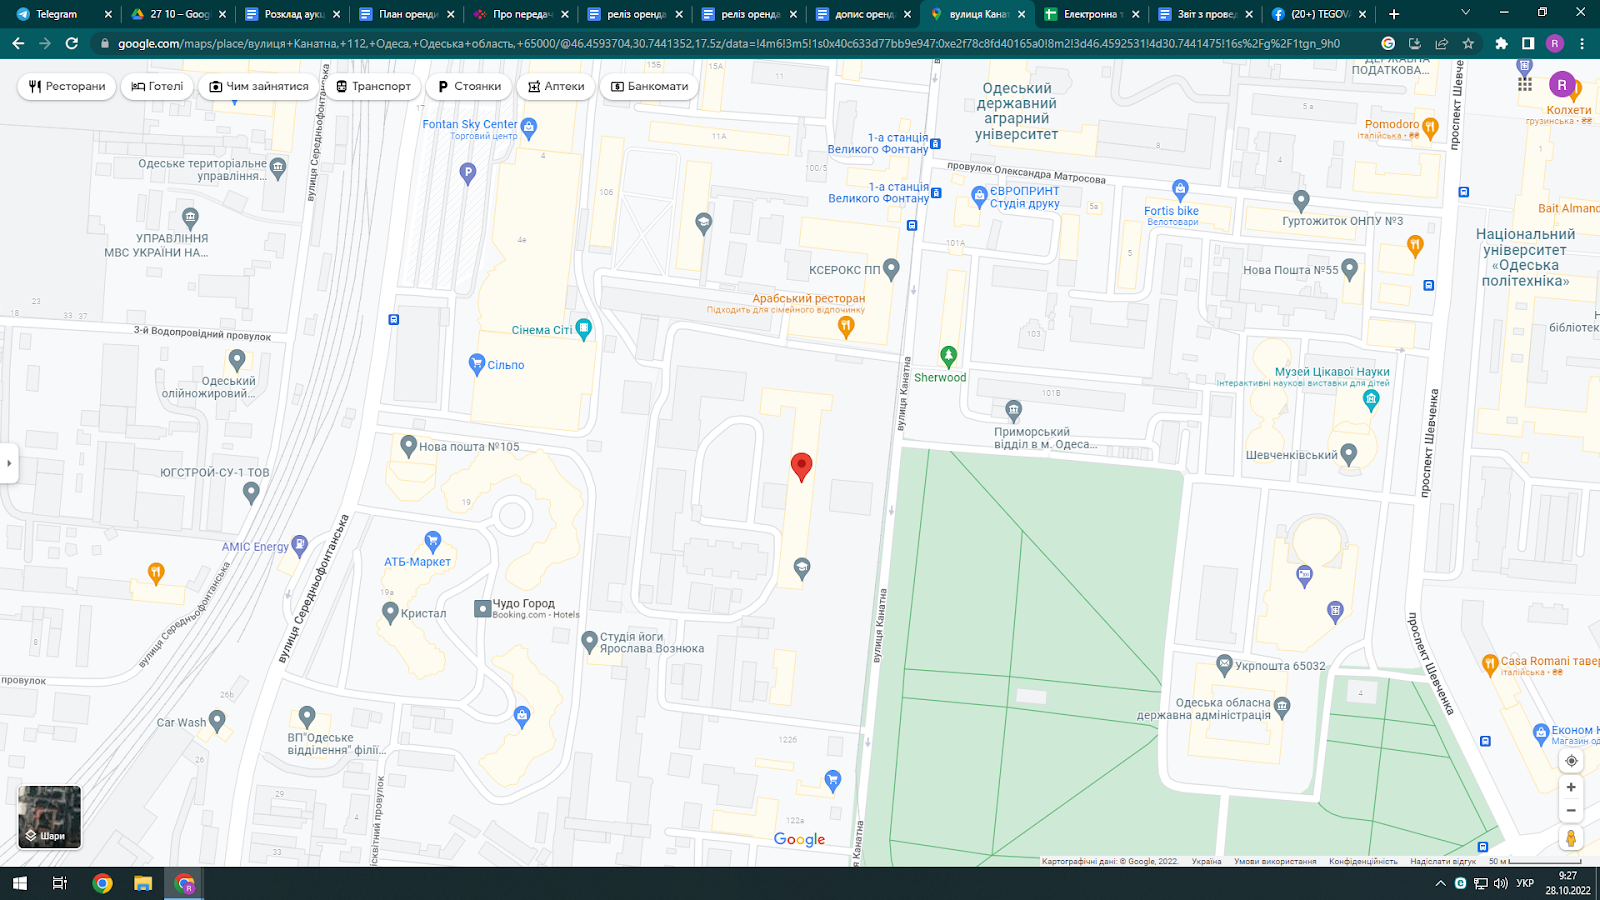The width and height of the screenshot is (1600, 900).
Task: Click the AMIC Energy gas station pin
Action: (298, 545)
